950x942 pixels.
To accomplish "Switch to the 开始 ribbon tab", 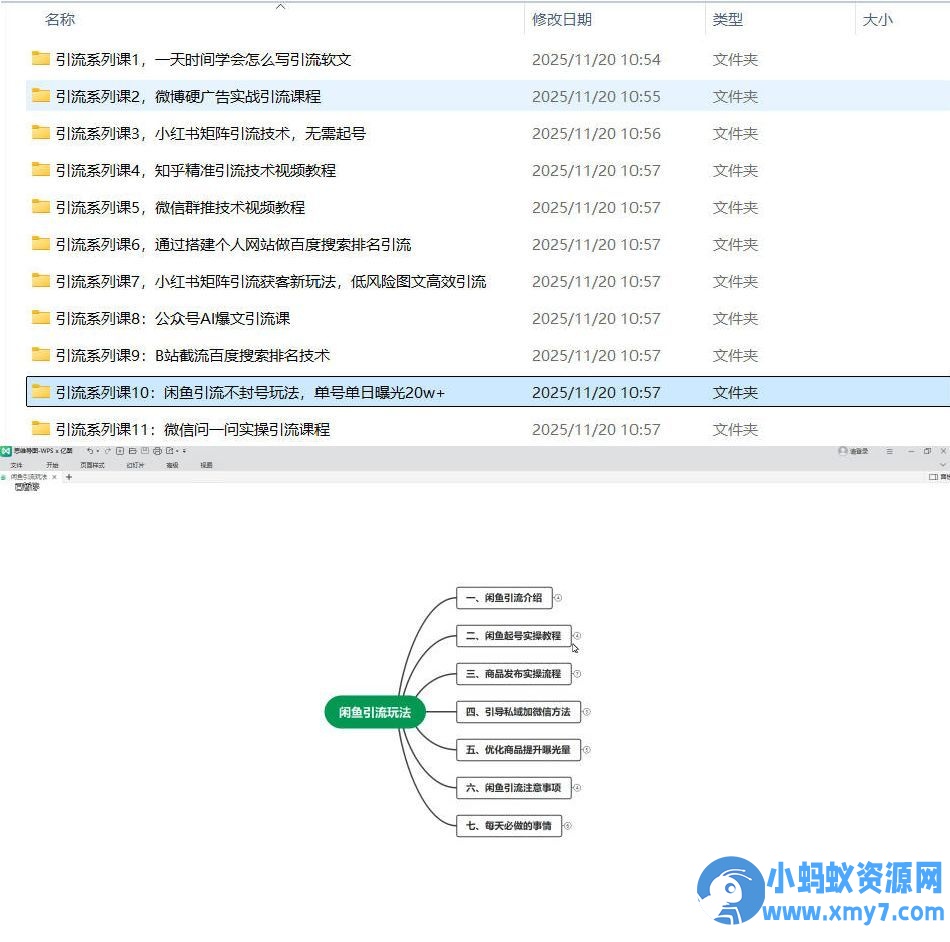I will (52, 465).
